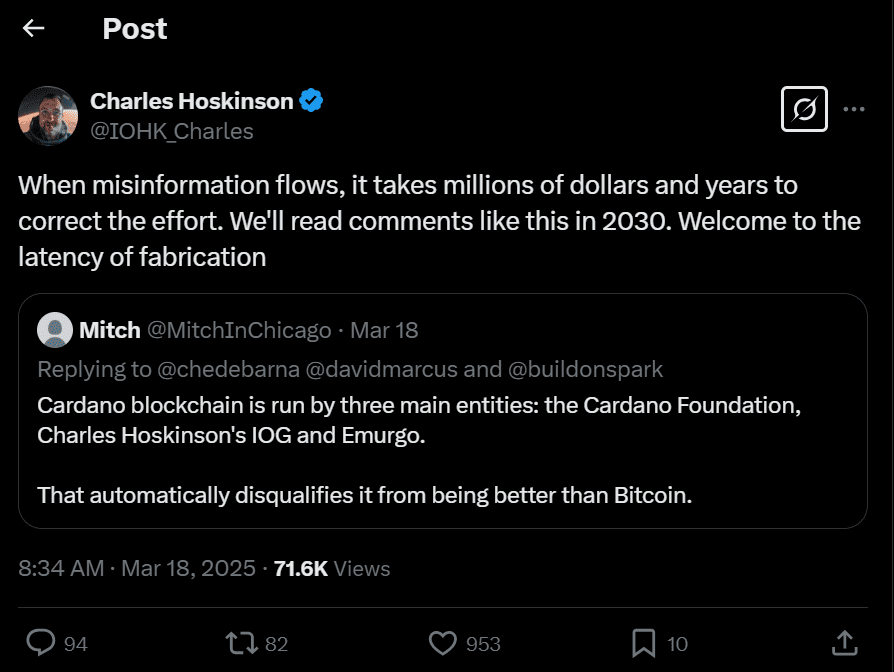
Task: Open Charles Hoskinson's profile picture
Action: pos(48,110)
